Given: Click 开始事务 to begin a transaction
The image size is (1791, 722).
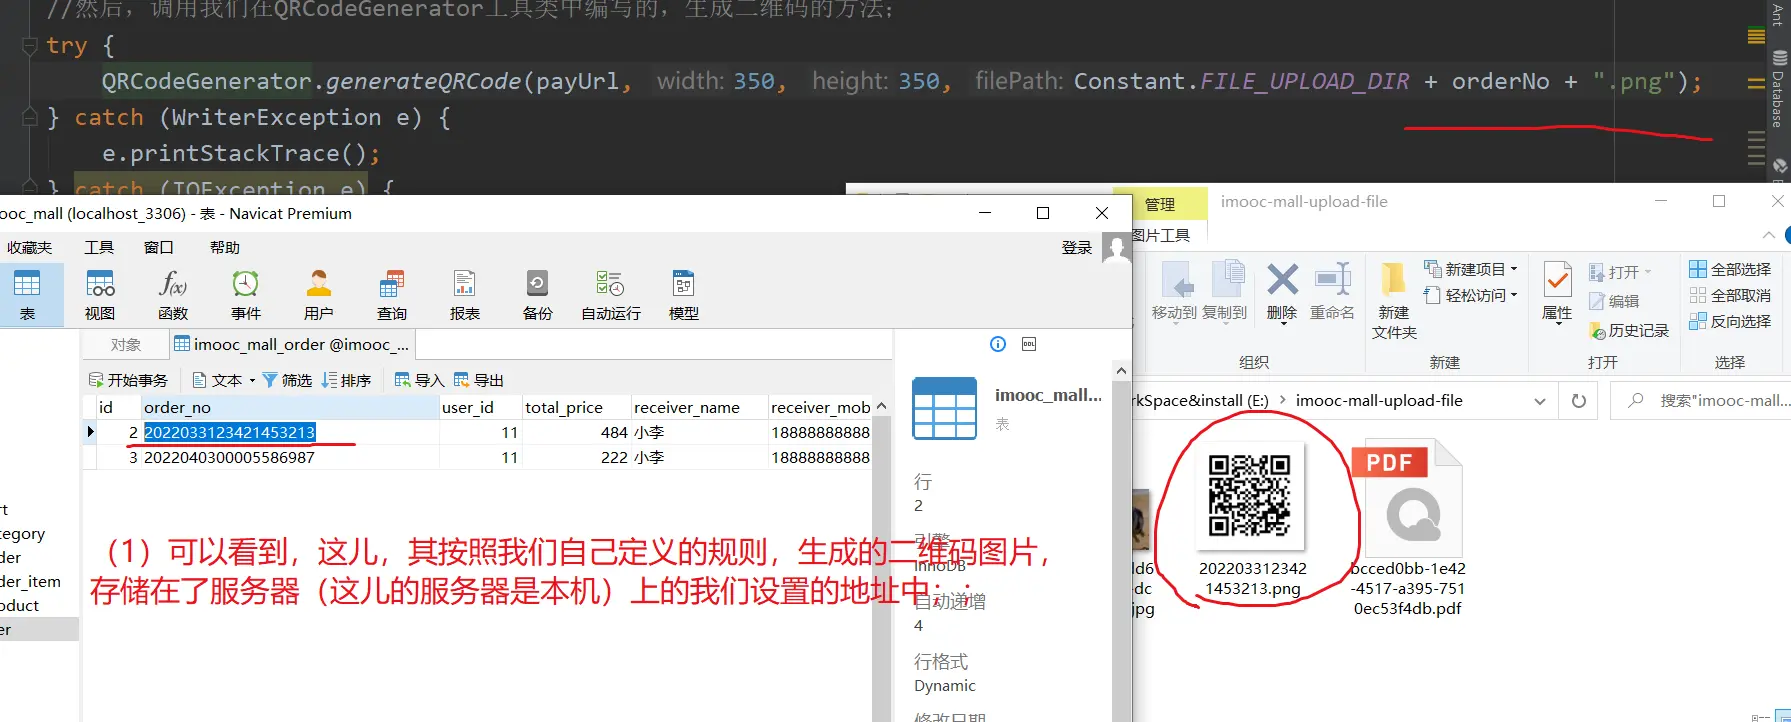Looking at the screenshot, I should 128,380.
